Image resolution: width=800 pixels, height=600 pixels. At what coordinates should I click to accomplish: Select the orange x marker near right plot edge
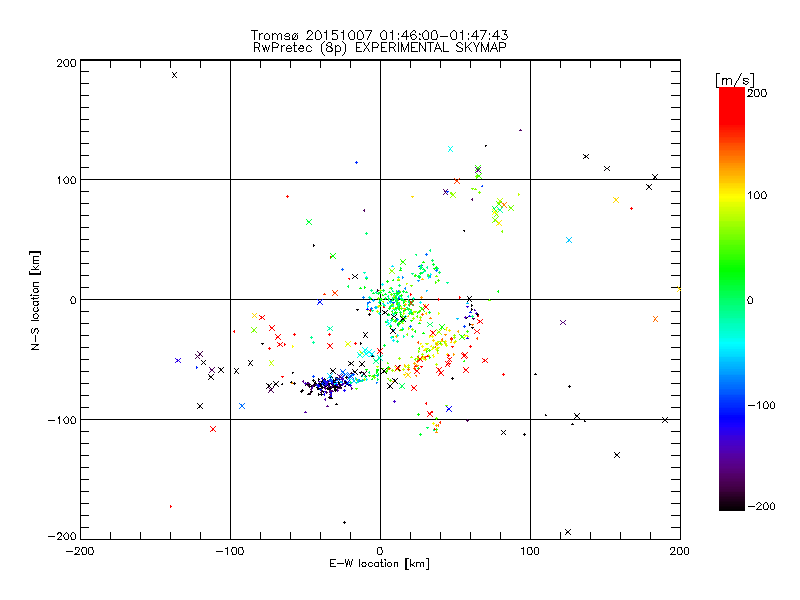(x=656, y=319)
